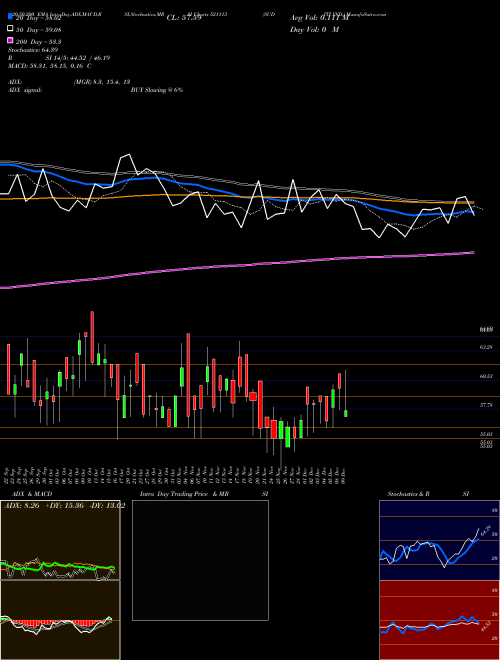Viewport: 500px width, 660px height.
Task: Click the 'Avg Vol: 0.111 M' label
Action: coord(319,18)
